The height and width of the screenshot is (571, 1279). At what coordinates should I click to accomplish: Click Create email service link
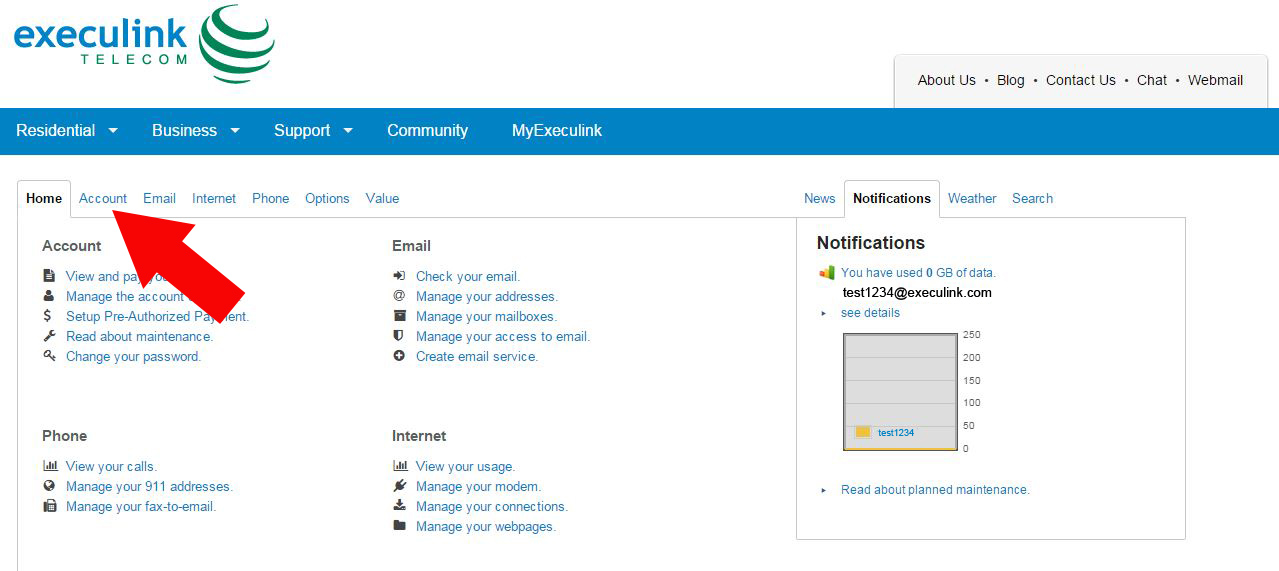(x=477, y=356)
